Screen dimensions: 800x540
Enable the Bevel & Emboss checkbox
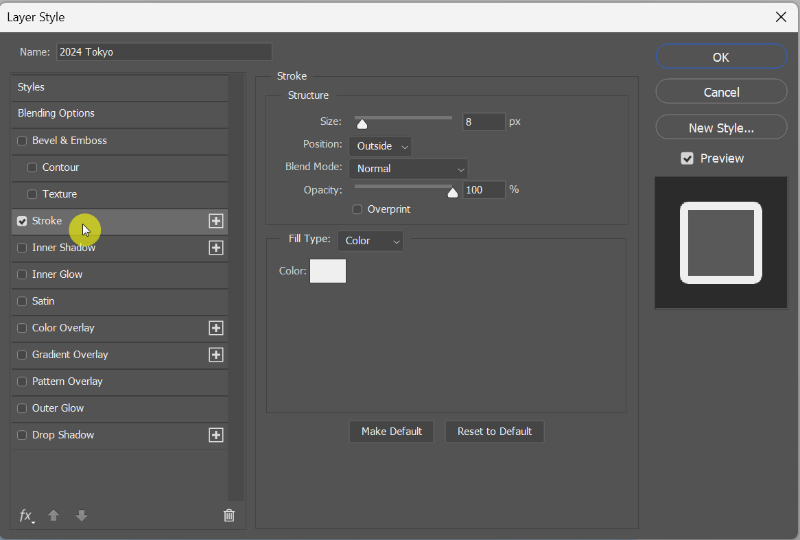pos(22,140)
